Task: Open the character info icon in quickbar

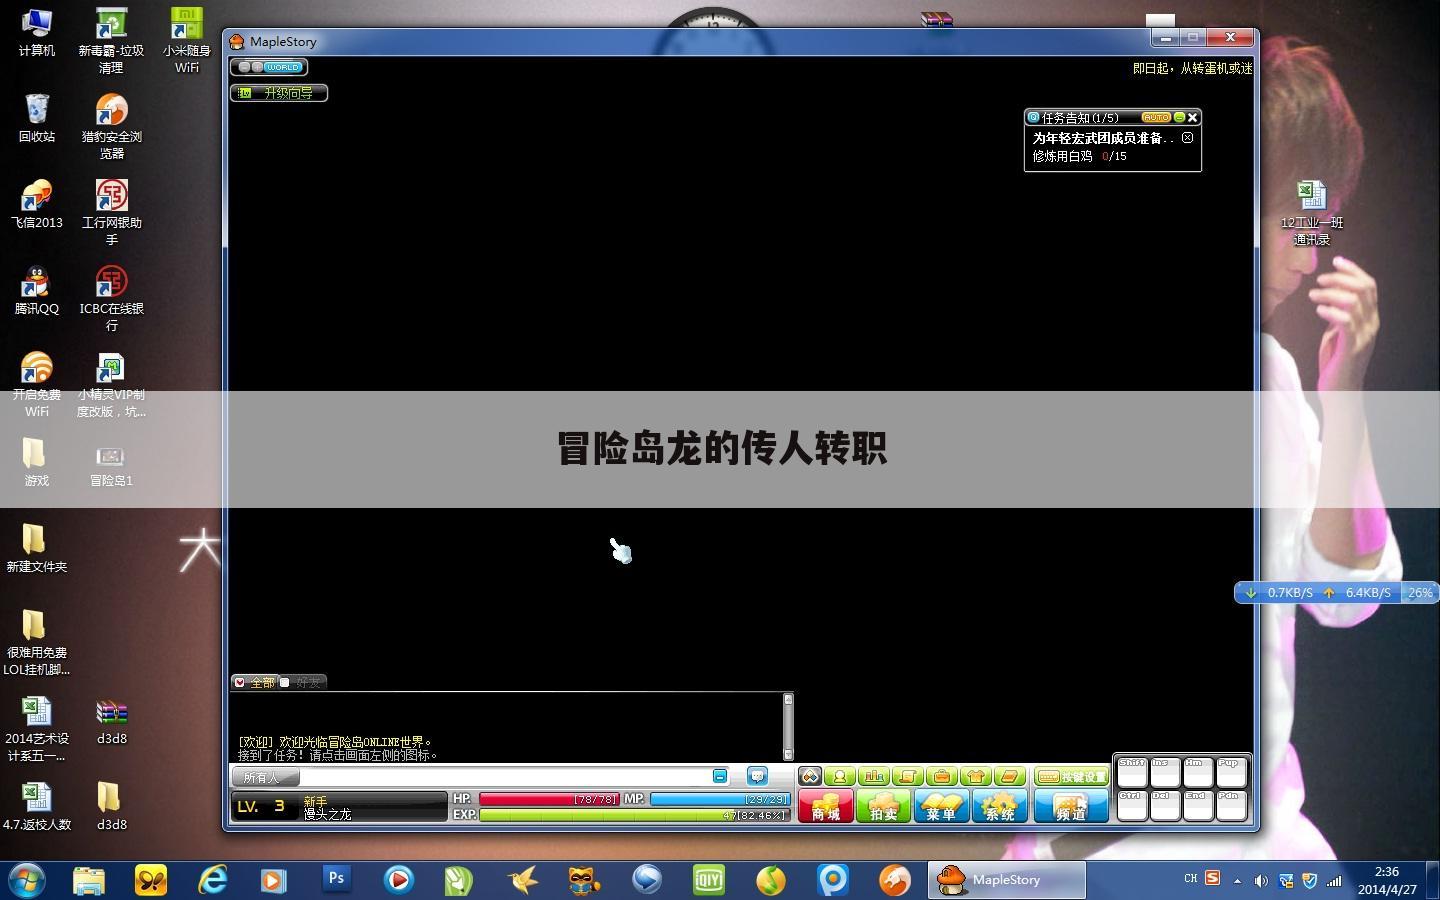Action: [840, 777]
